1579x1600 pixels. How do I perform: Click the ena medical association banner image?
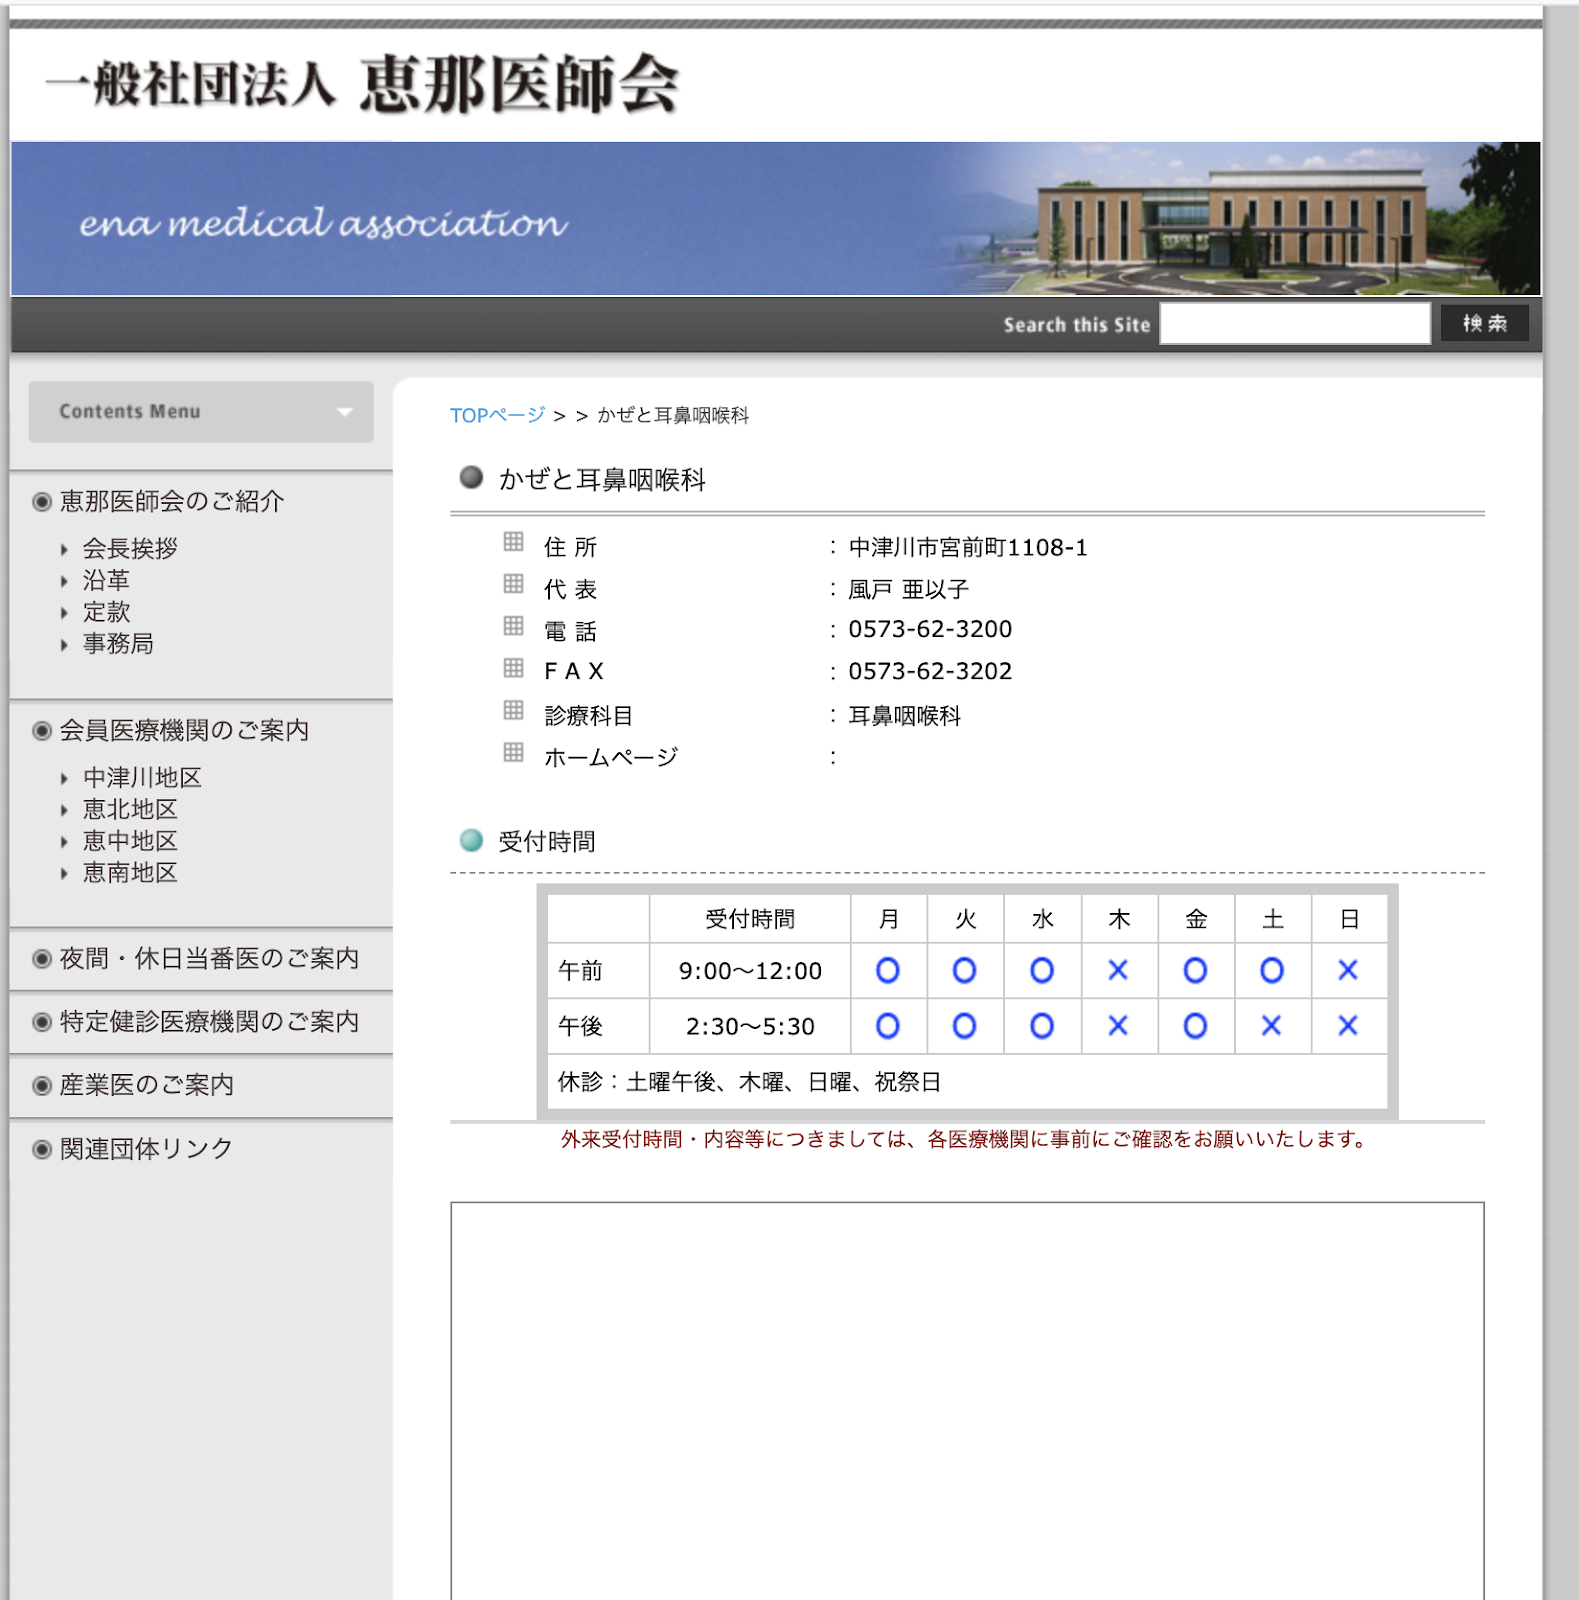775,219
